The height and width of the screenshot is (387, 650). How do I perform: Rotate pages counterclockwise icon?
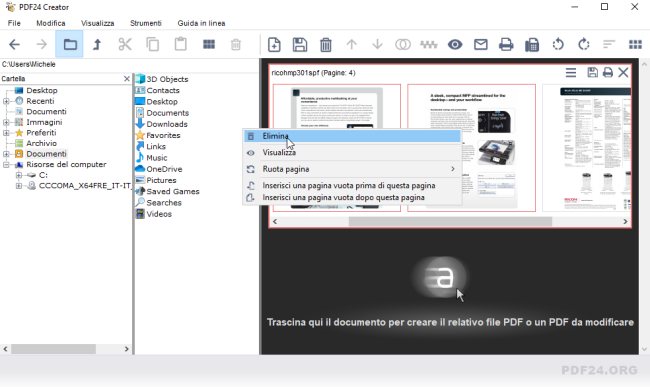point(558,44)
